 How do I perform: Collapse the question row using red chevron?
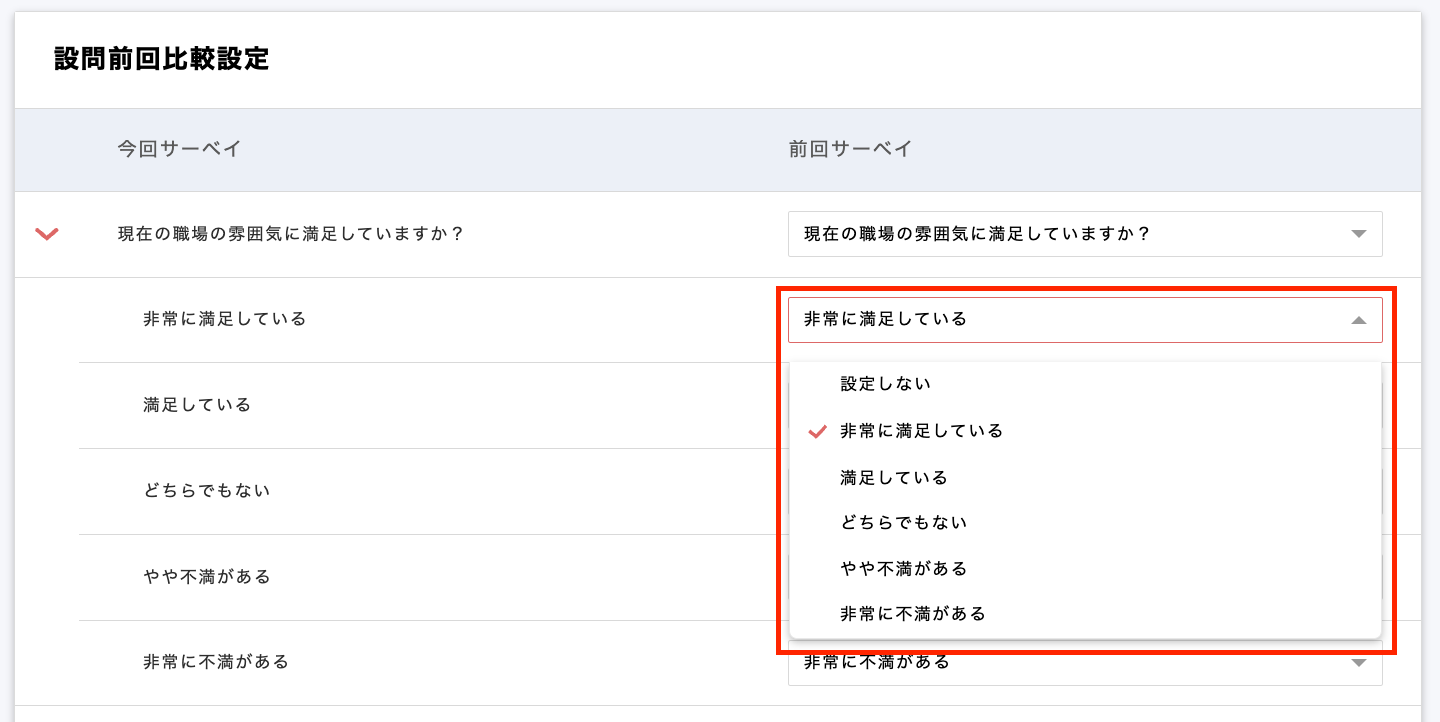tap(47, 234)
